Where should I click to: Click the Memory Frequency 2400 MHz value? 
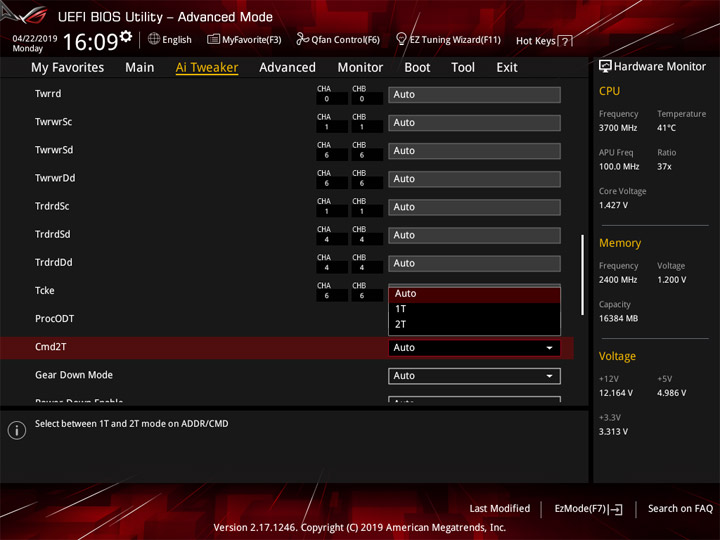(x=618, y=280)
